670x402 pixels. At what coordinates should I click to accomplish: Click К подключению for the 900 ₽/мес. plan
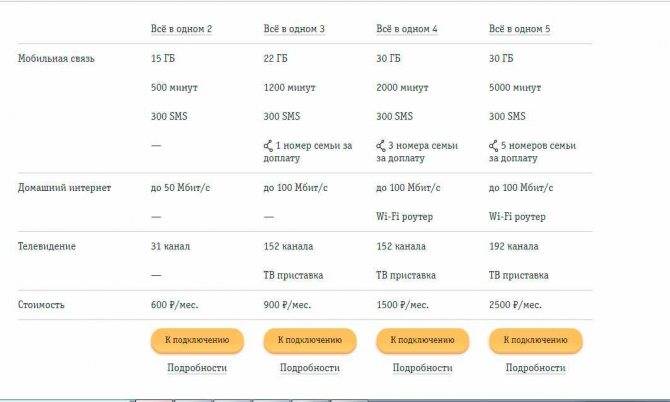pos(310,340)
